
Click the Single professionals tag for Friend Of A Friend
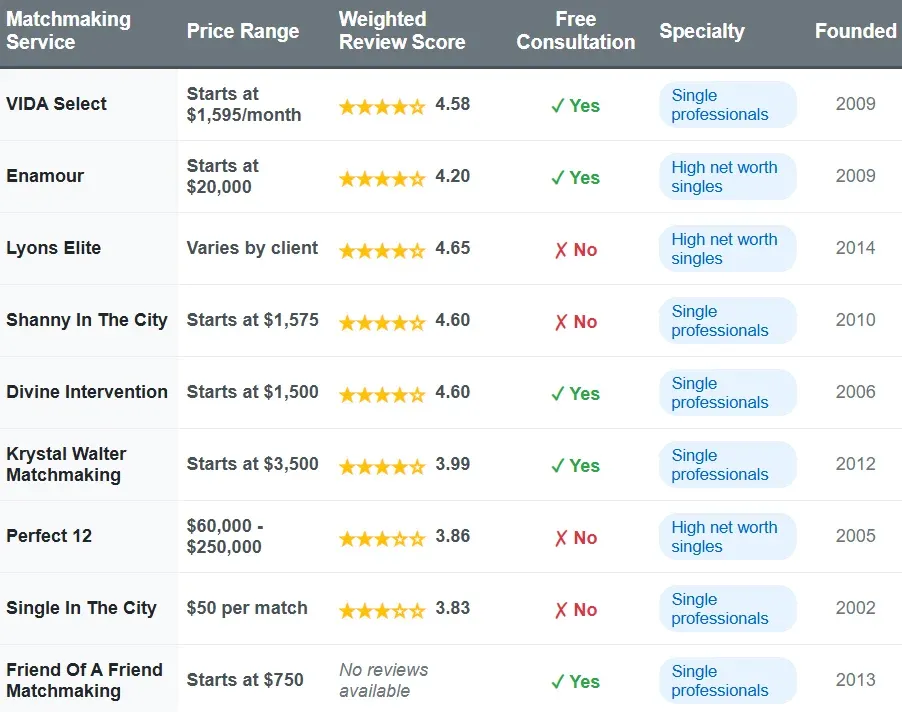(x=727, y=680)
